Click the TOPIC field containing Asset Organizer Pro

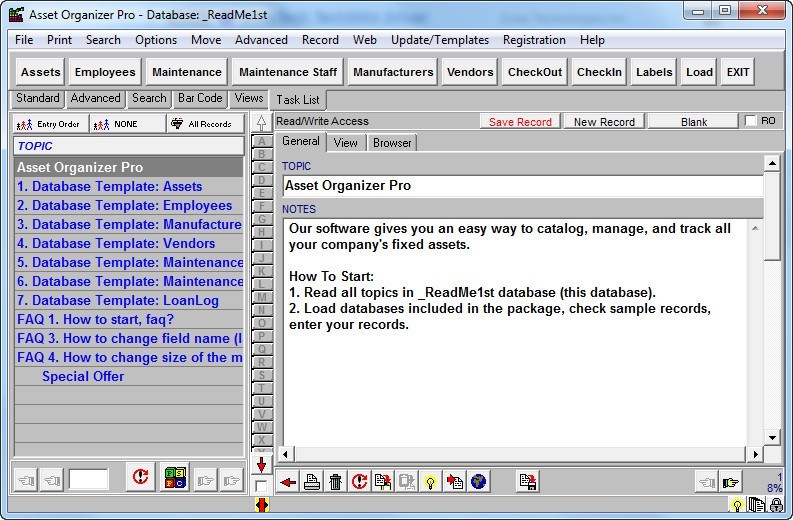(x=523, y=186)
